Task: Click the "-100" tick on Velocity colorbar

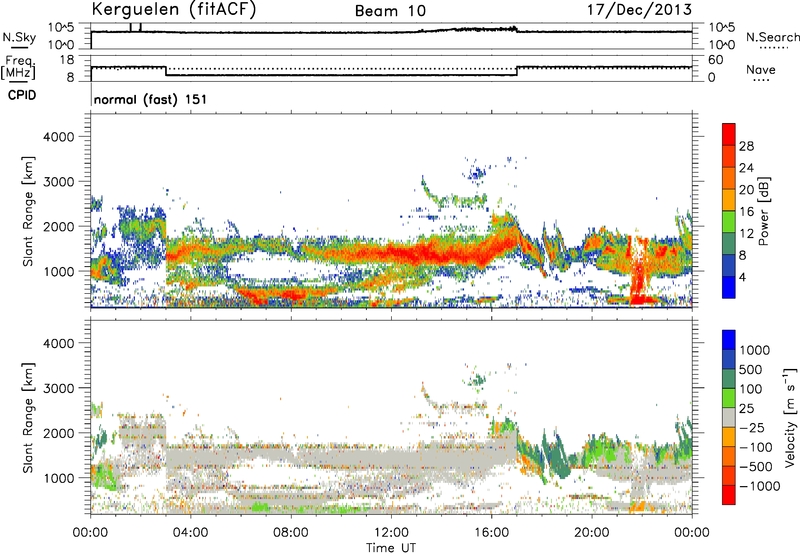Action: coord(756,447)
